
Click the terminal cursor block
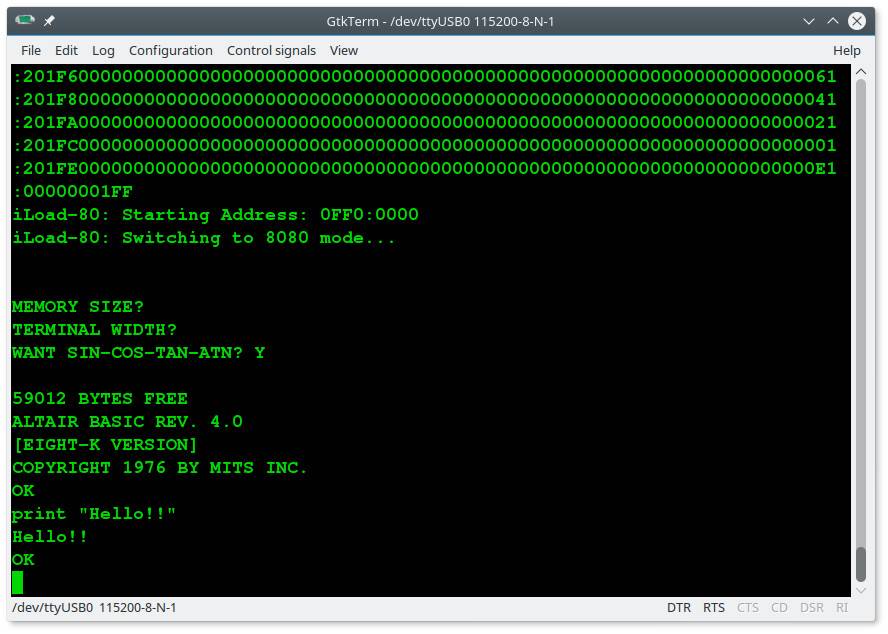pyautogui.click(x=18, y=582)
